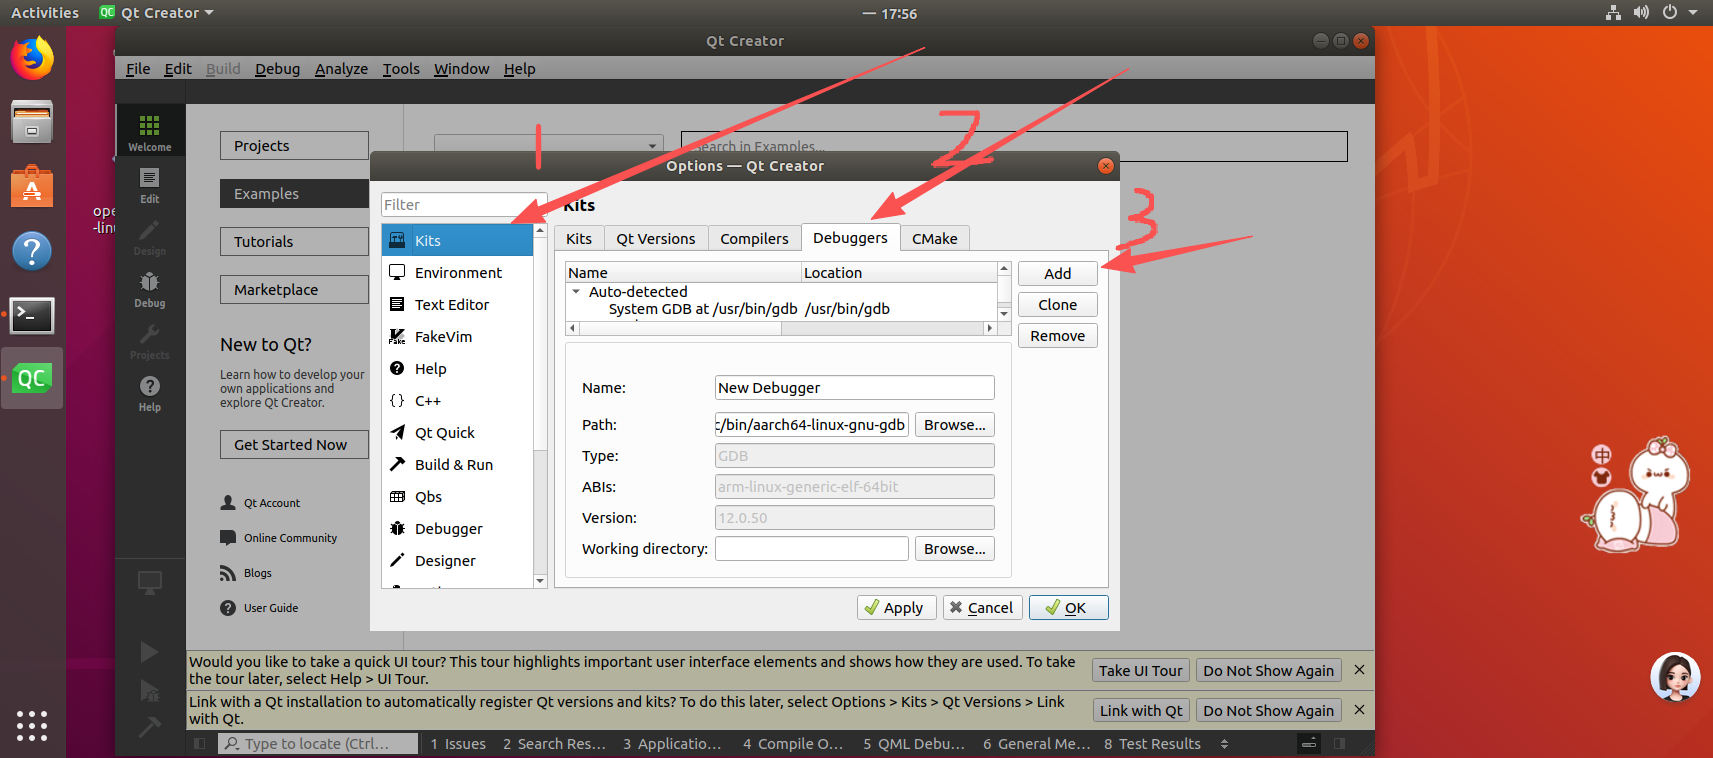Click Link with Qt button

[x=1141, y=710]
